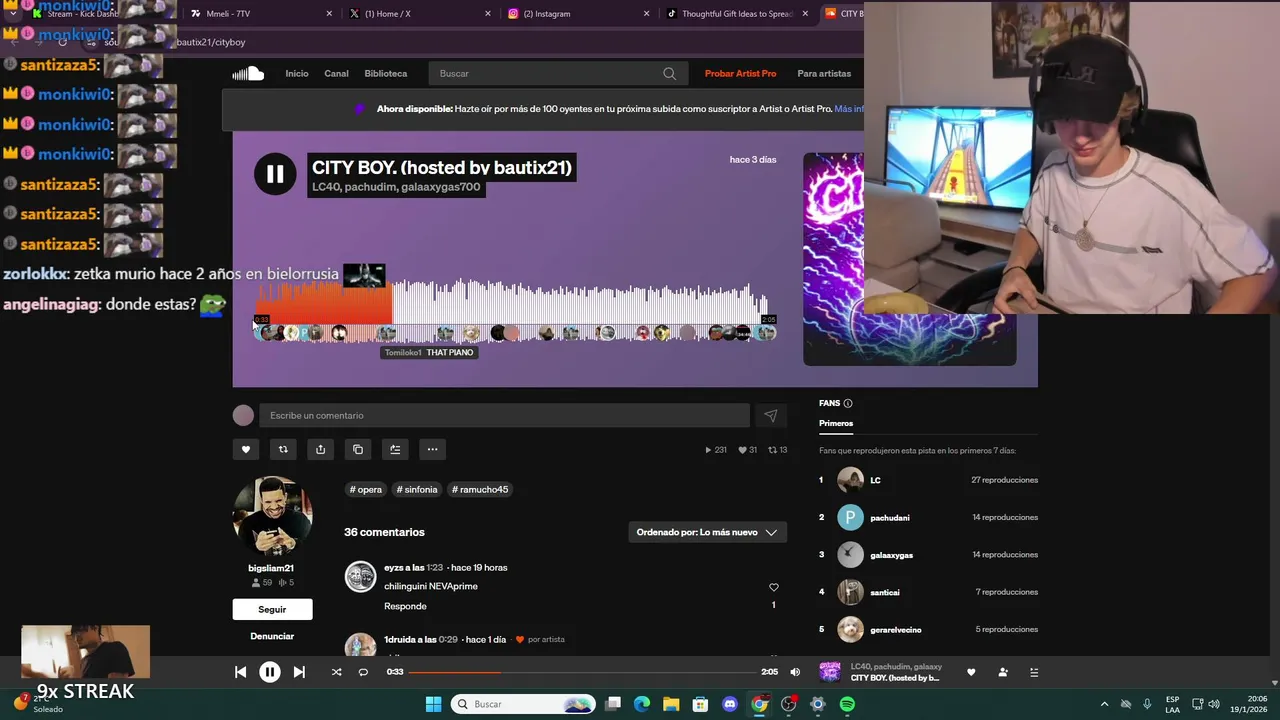1280x720 pixels.
Task: Click the #sinfonia tag
Action: (x=417, y=489)
